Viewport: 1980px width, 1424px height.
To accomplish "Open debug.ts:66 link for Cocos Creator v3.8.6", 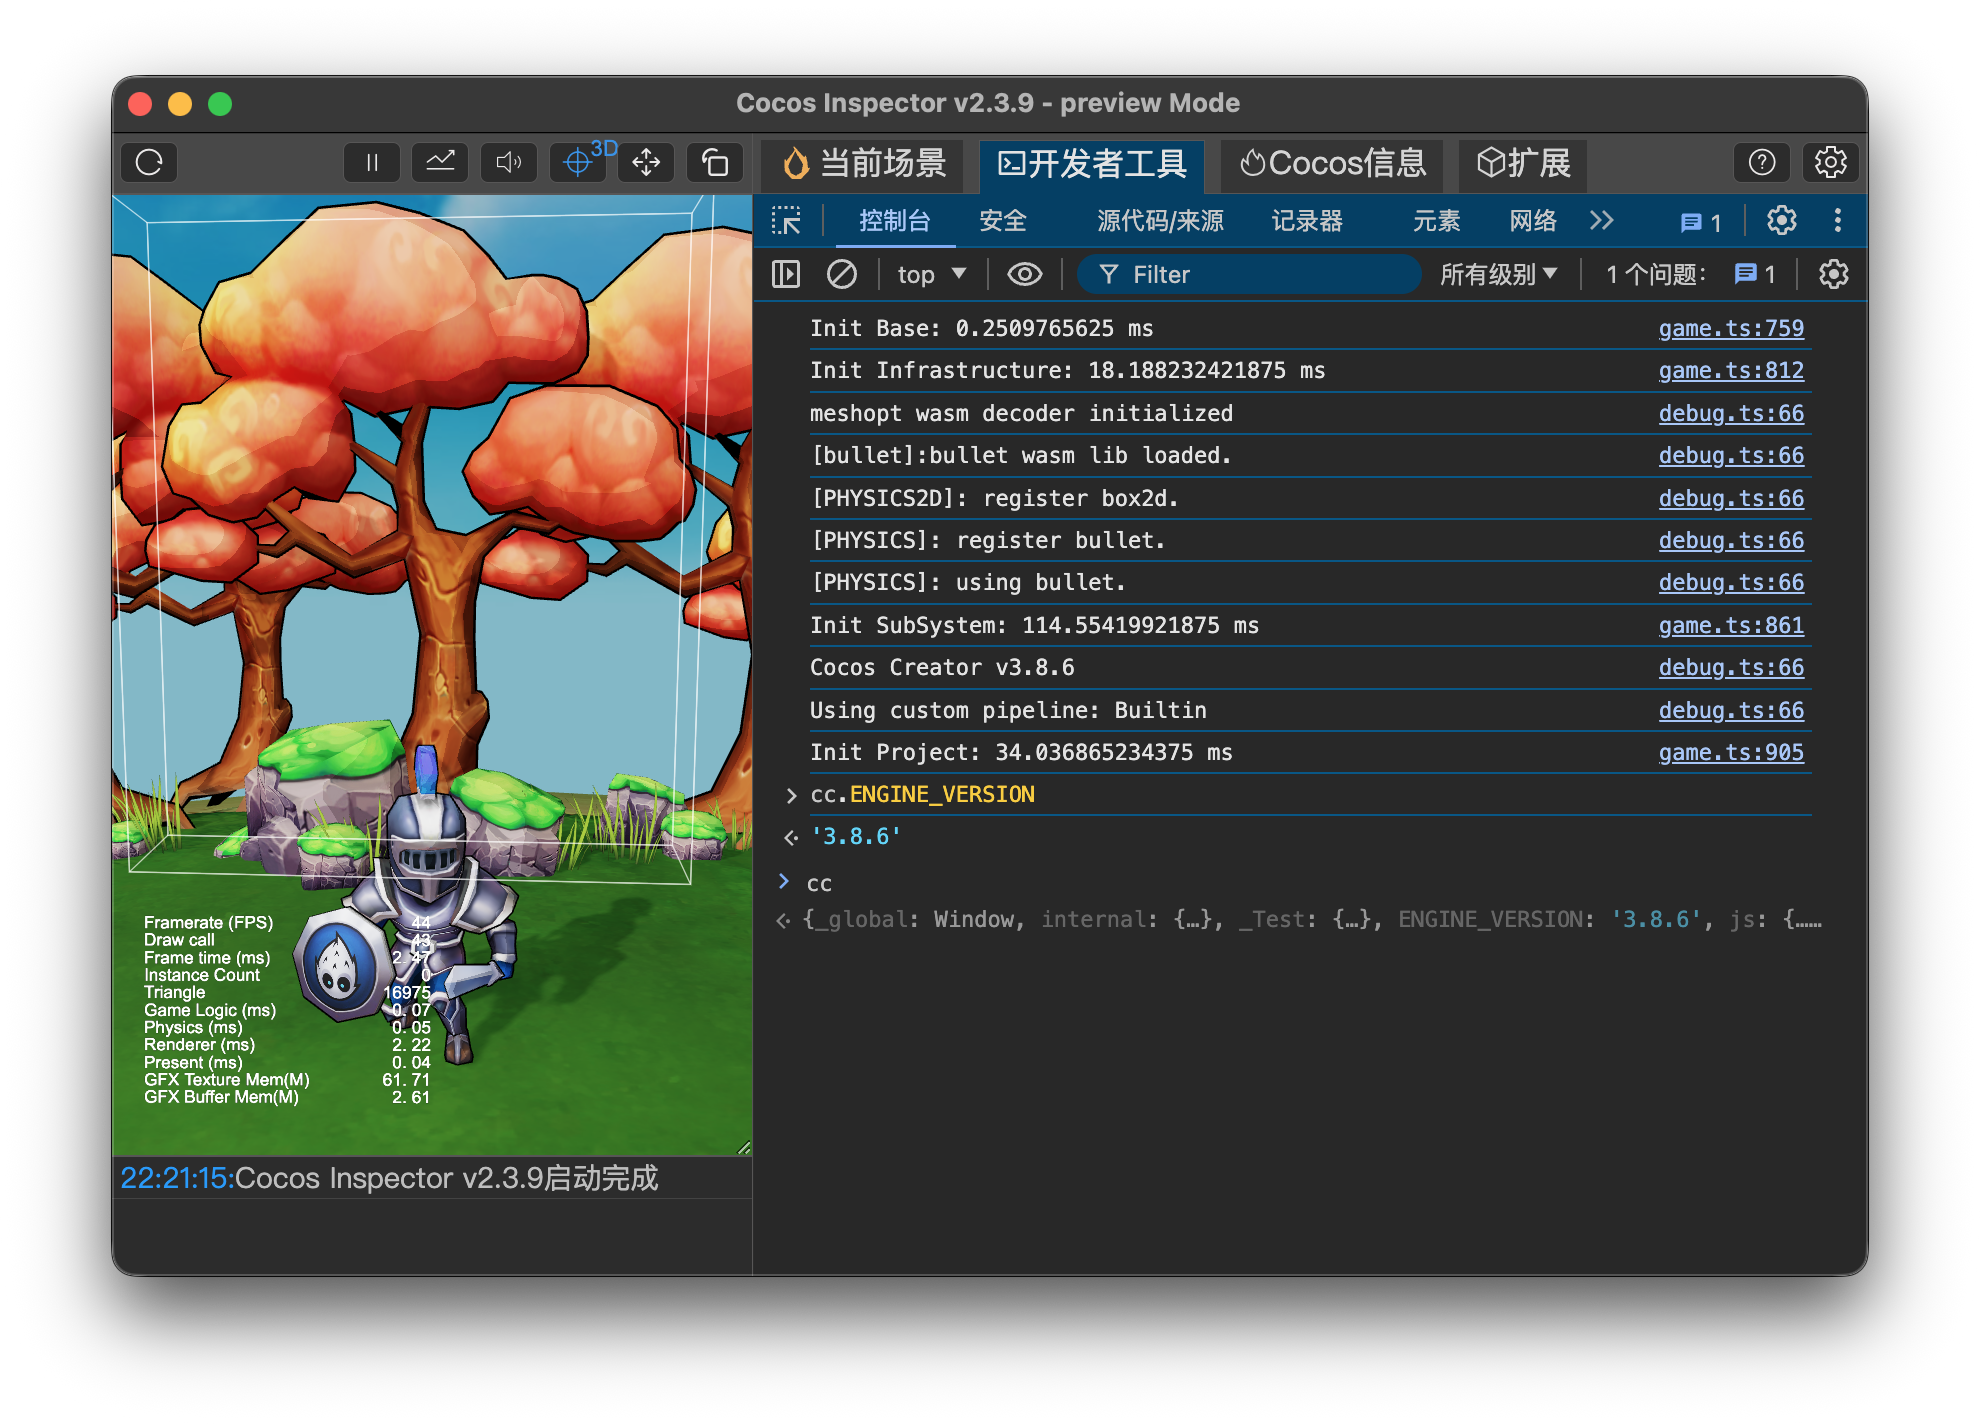I will point(1731,668).
